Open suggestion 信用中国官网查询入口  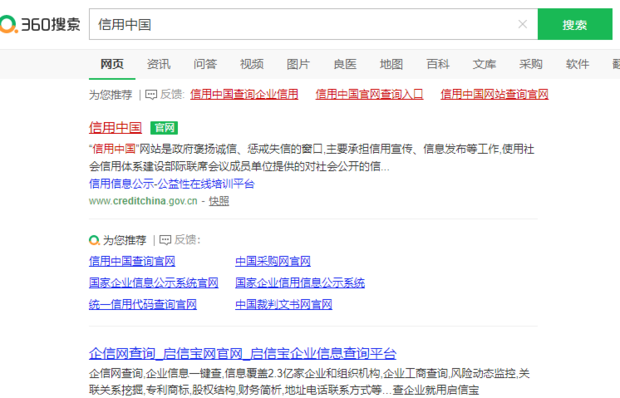click(369, 94)
